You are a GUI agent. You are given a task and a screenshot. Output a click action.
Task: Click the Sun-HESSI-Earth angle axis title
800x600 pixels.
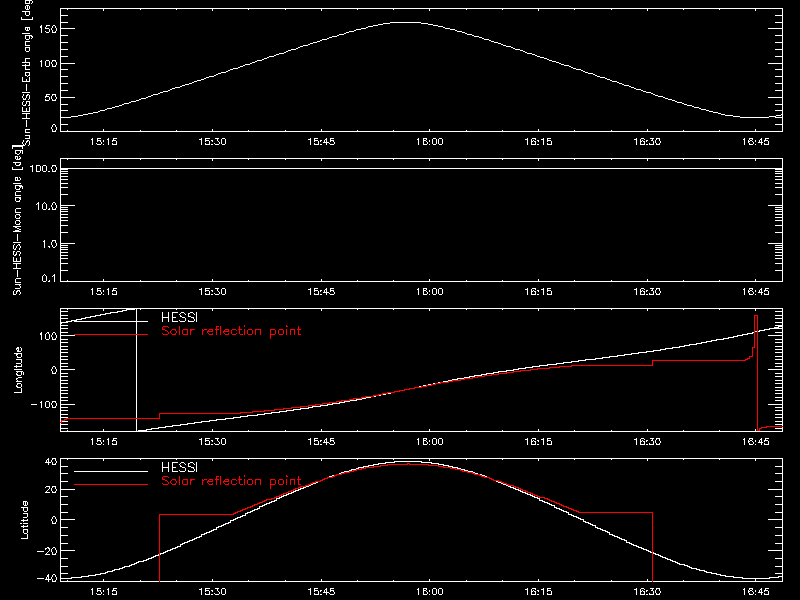point(27,71)
